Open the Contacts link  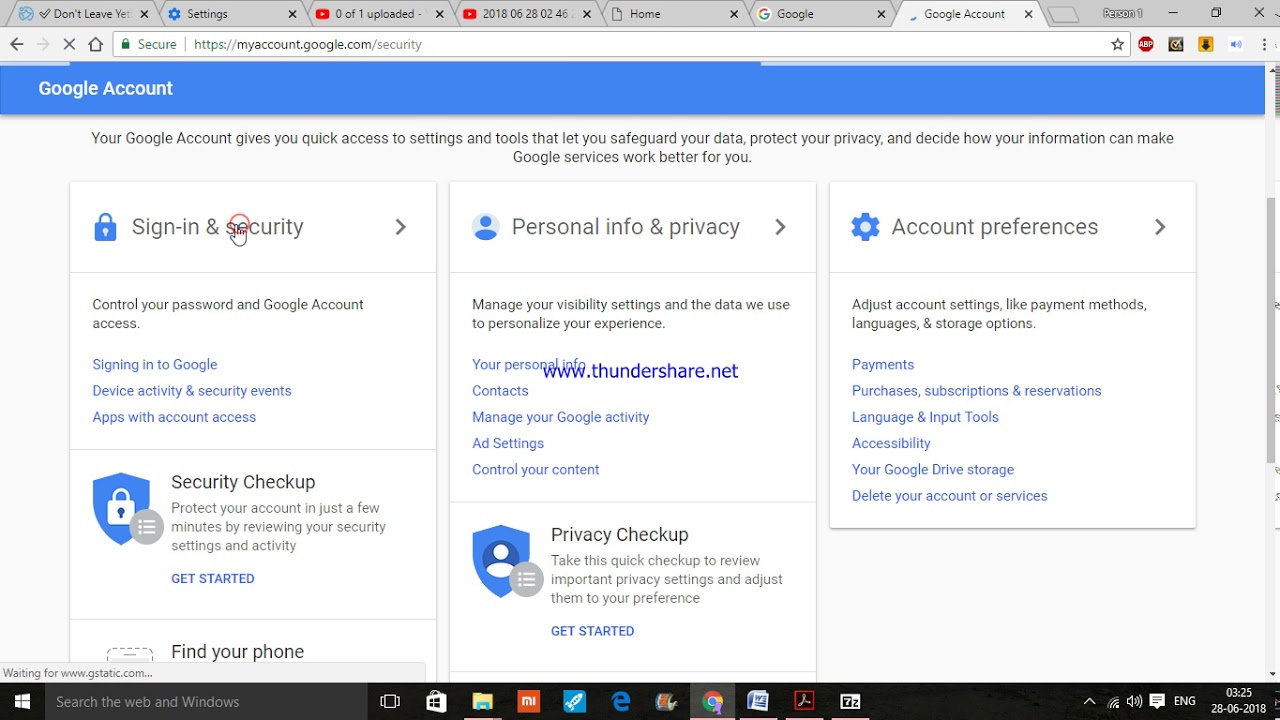click(x=500, y=391)
